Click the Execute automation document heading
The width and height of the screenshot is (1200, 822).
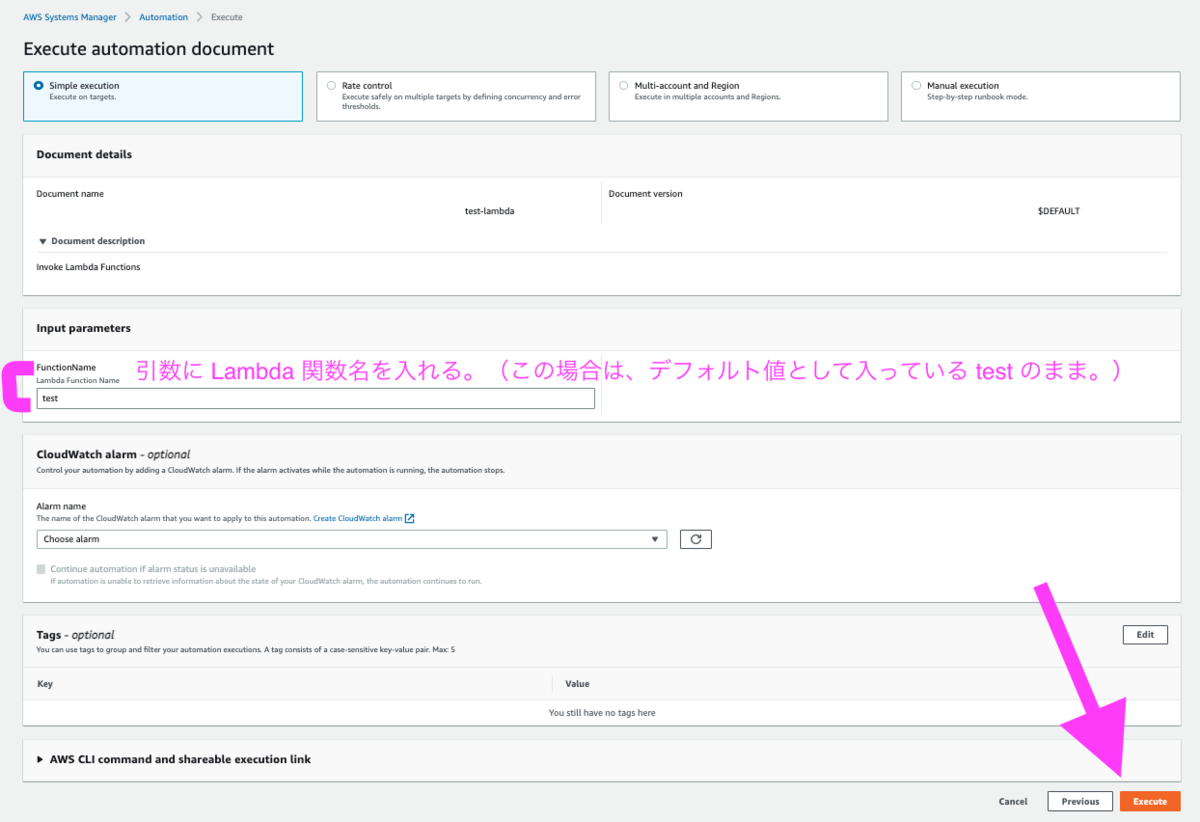point(149,48)
